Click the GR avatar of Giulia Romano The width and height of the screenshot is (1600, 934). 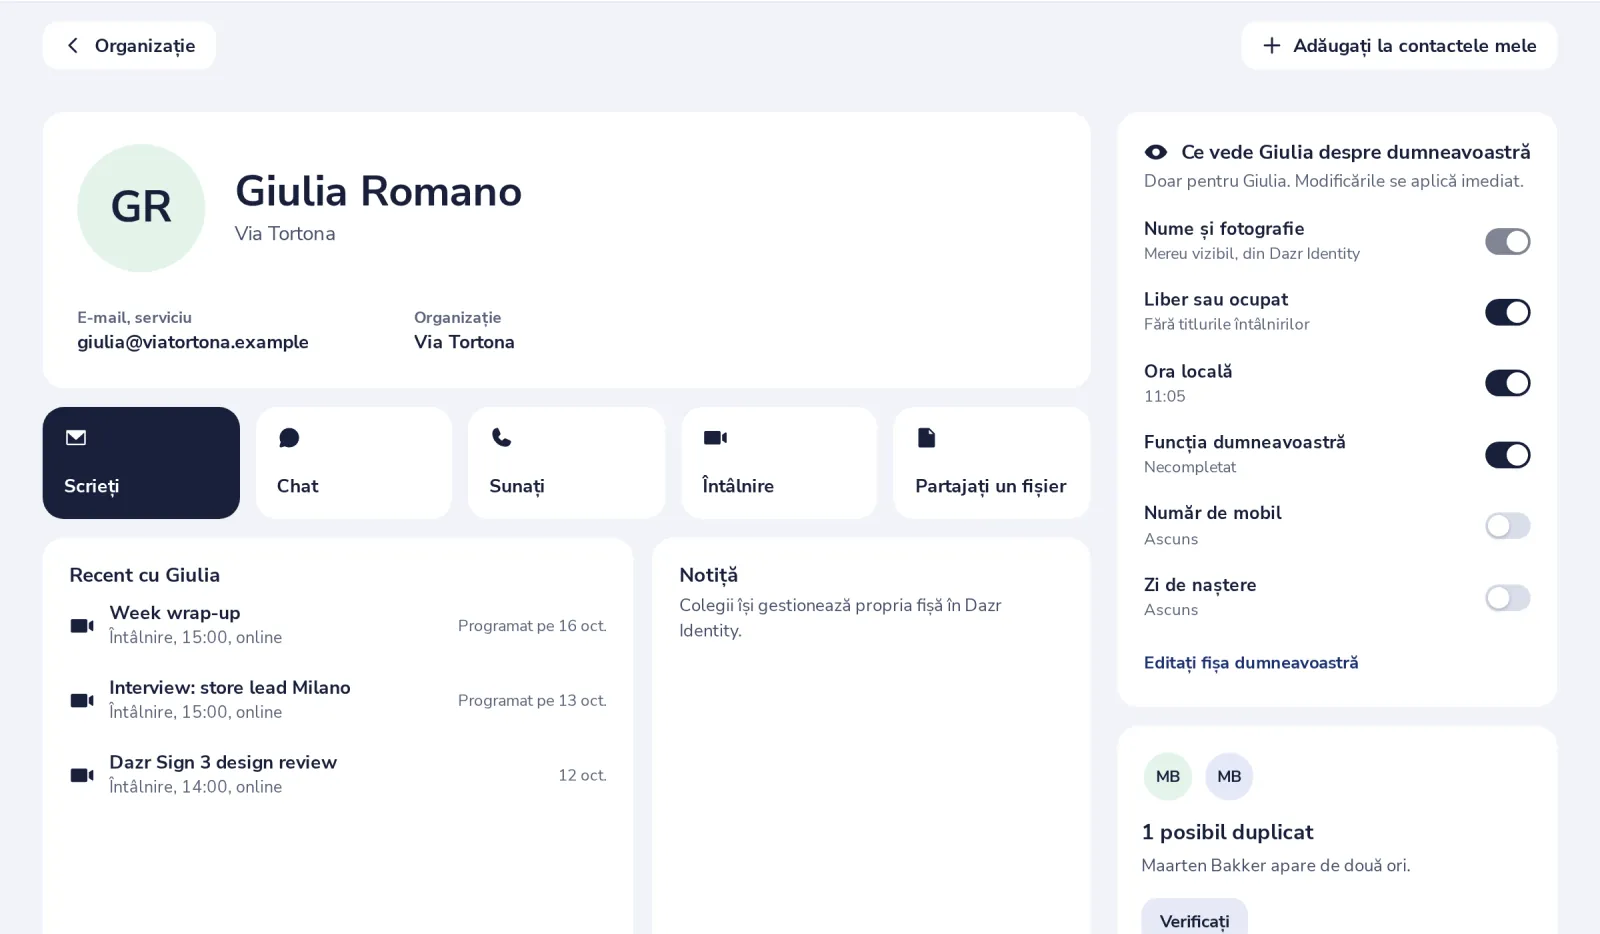point(141,208)
